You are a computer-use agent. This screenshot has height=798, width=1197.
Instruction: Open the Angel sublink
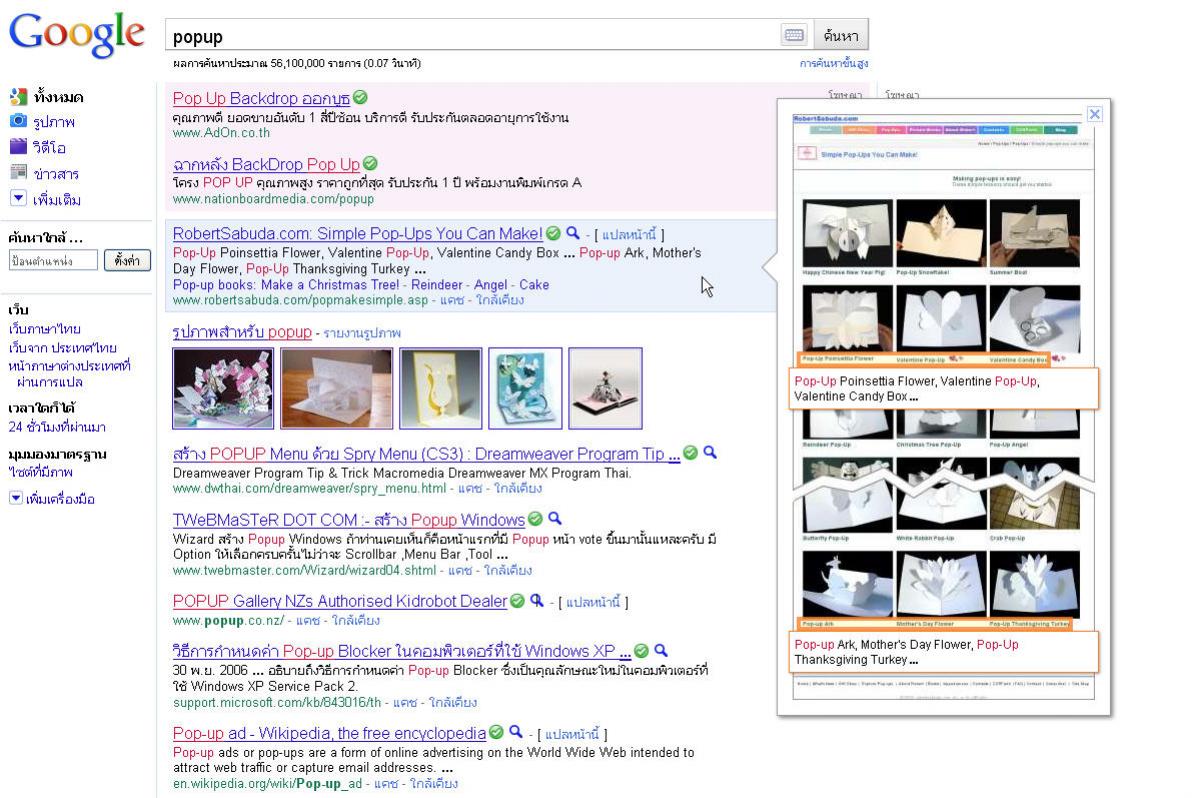(x=490, y=285)
